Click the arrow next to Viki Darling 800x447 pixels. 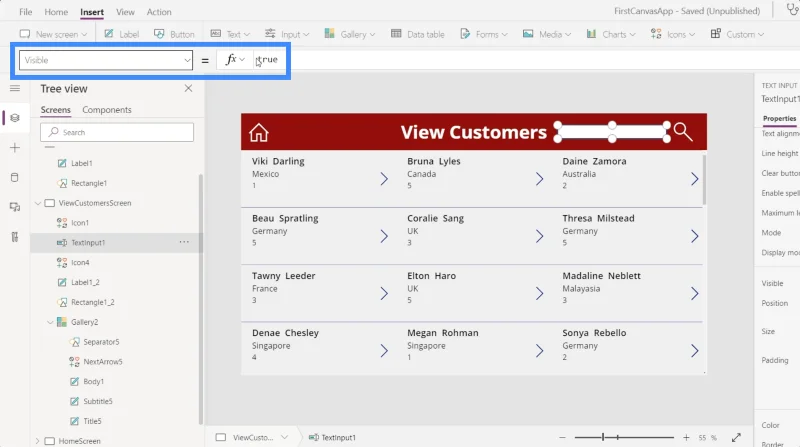(384, 179)
